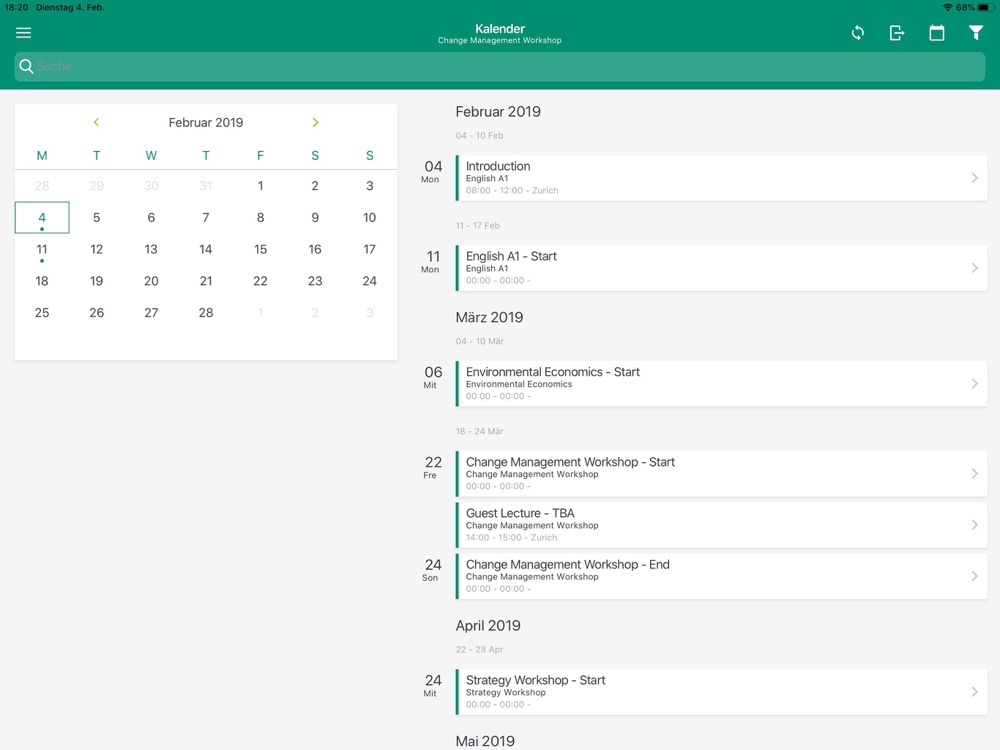Open Strategy Workshop - Start event
This screenshot has width=1000, height=750.
click(721, 692)
